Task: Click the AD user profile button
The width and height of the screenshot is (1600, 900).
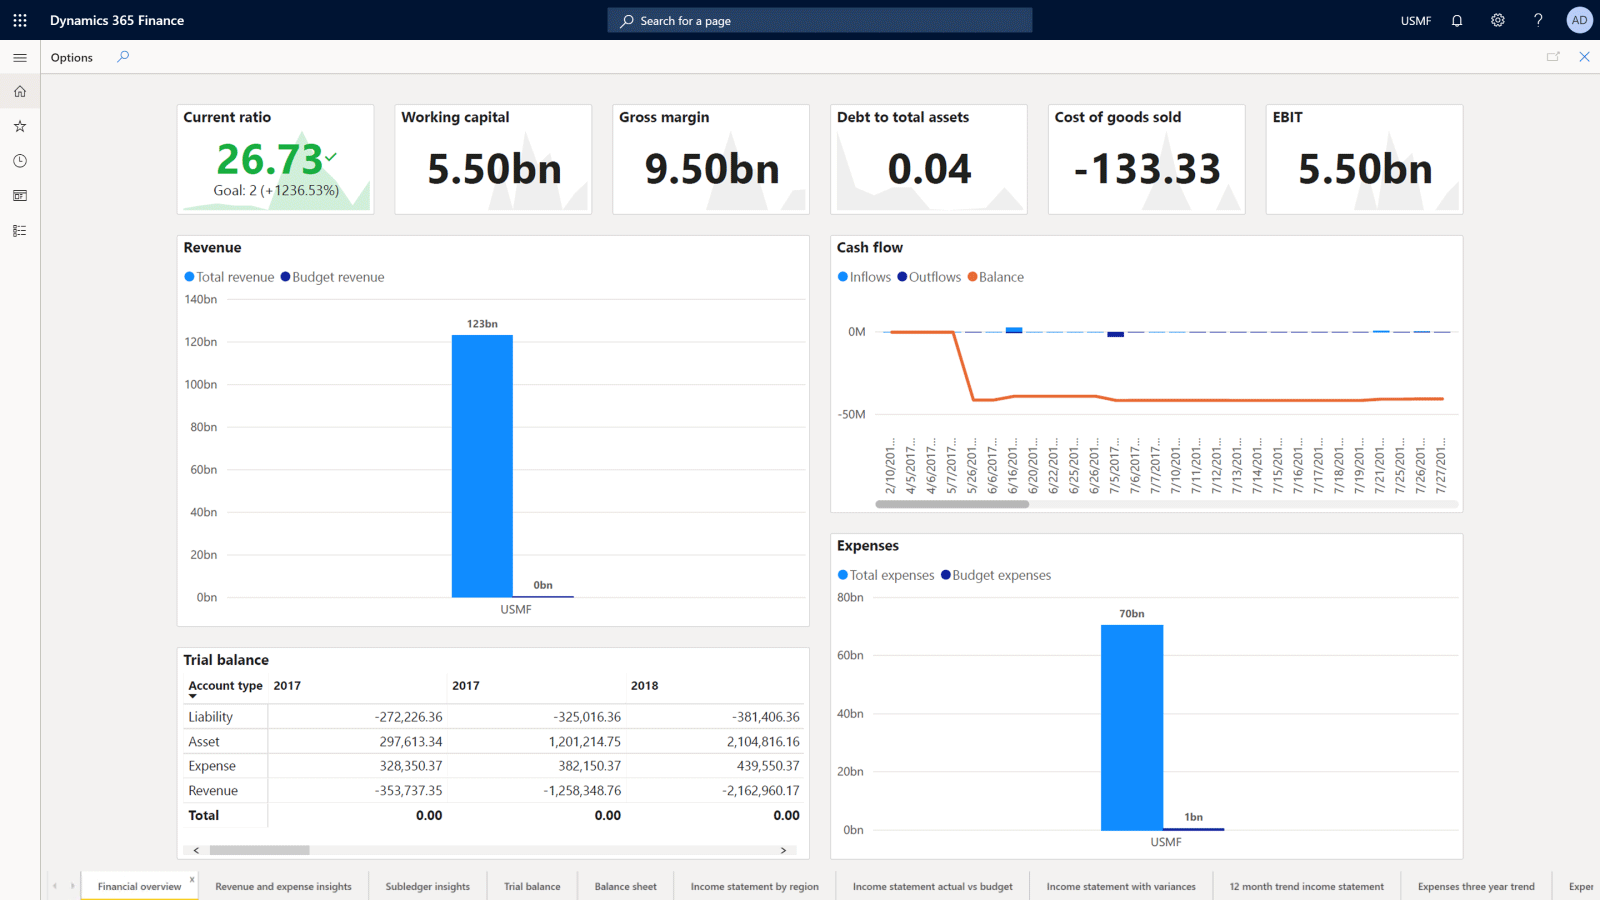Action: pos(1579,20)
